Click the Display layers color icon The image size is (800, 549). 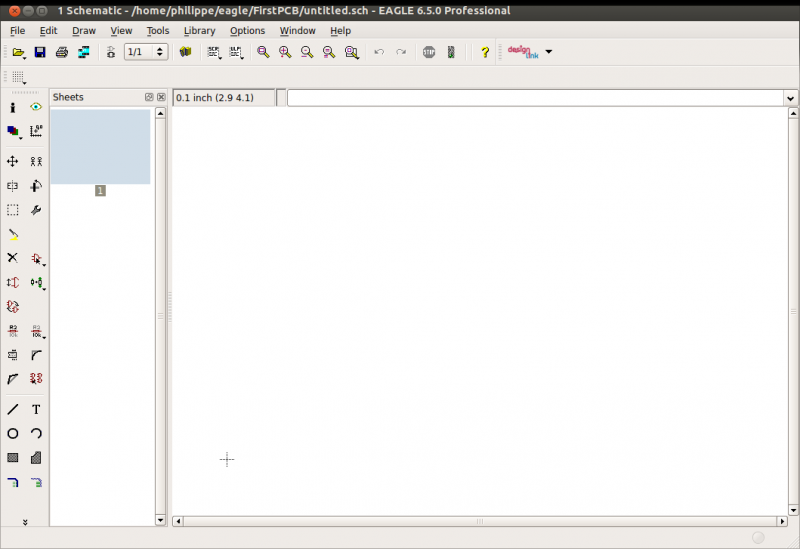click(13, 131)
